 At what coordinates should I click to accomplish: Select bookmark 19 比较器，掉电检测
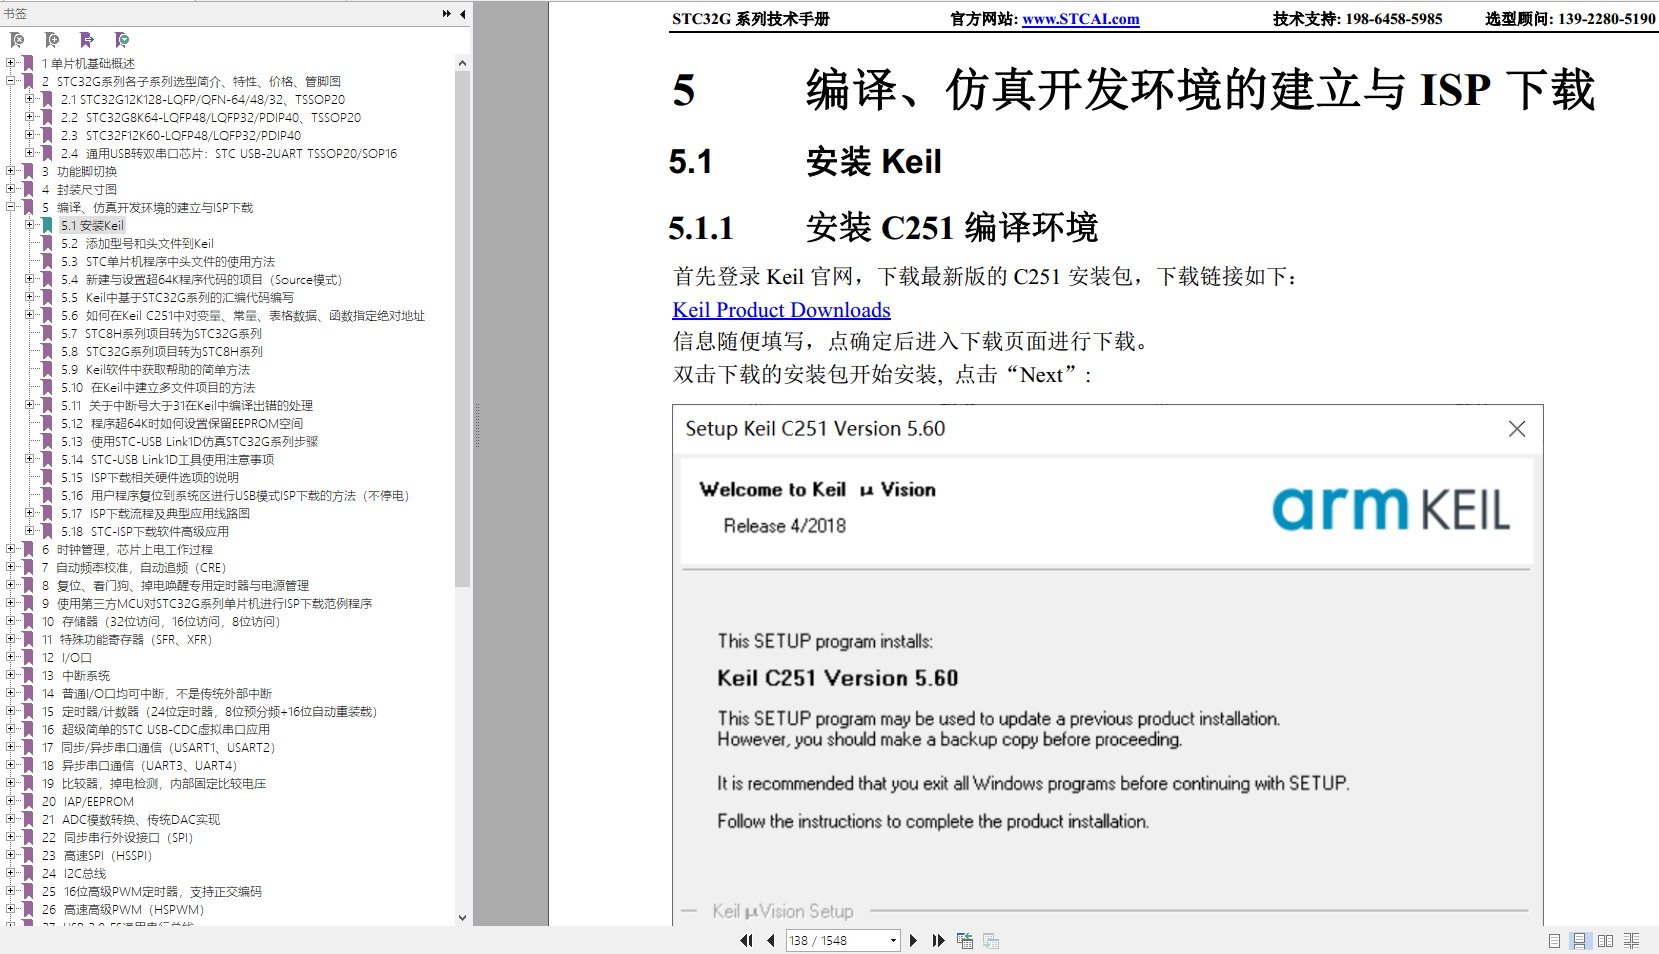coord(154,783)
